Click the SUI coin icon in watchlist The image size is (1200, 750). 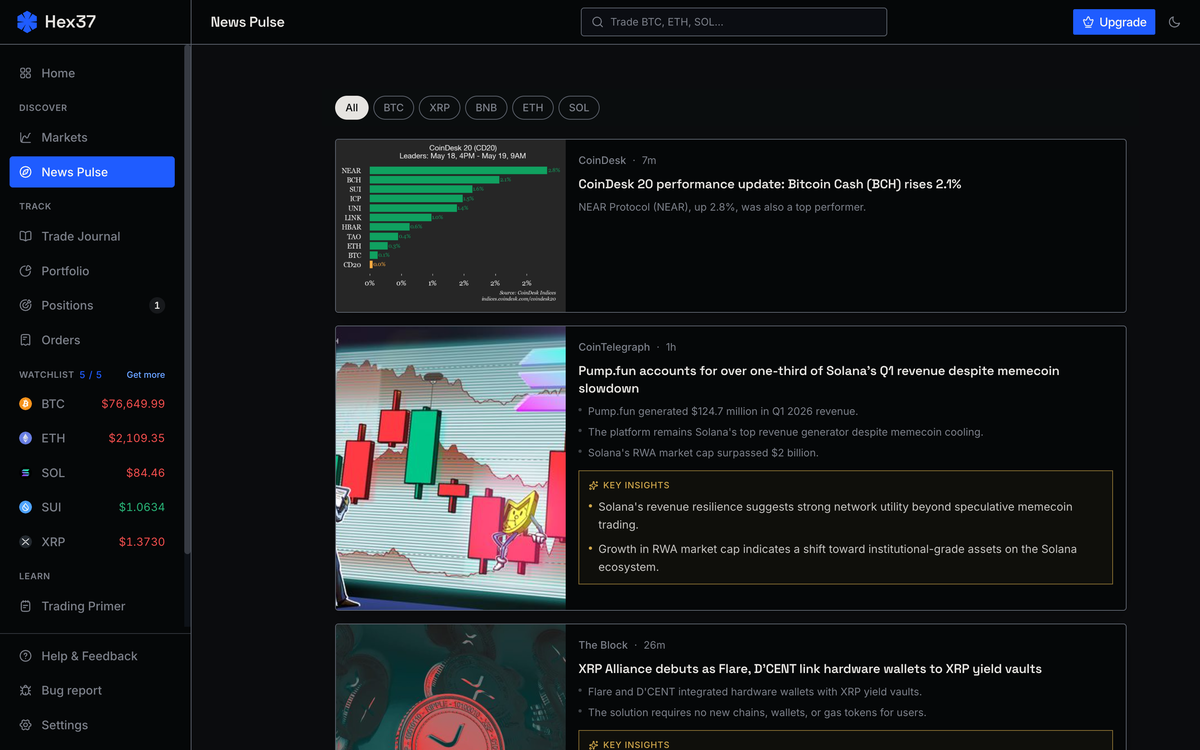tap(26, 507)
